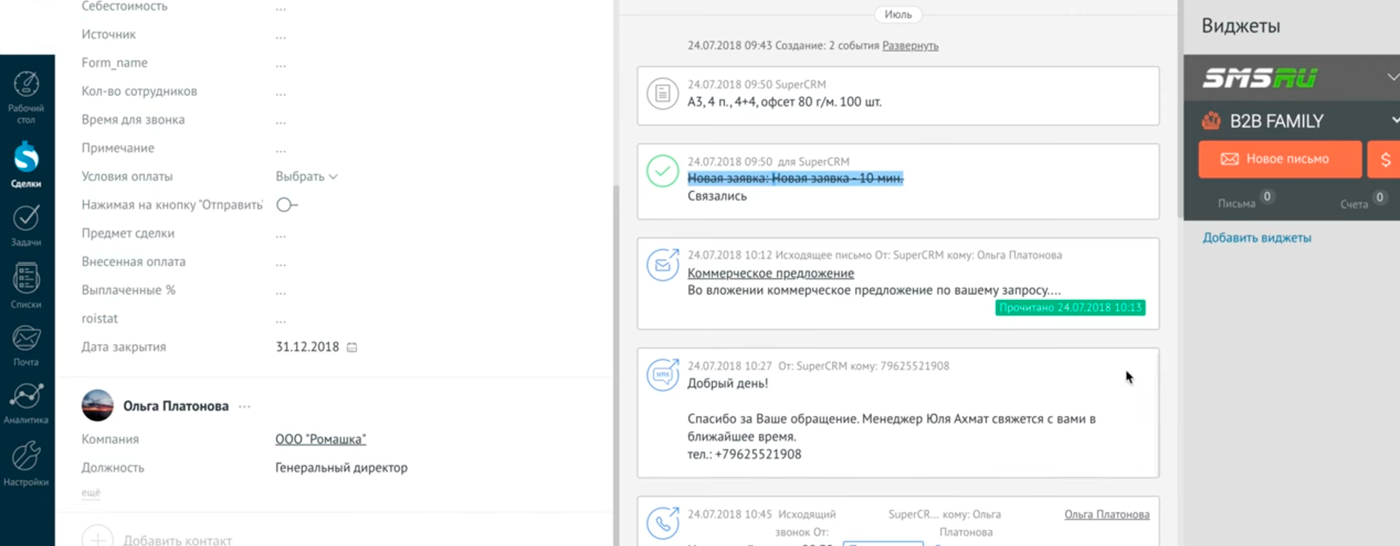This screenshot has width=1400, height=546.
Task: Toggle the Нажимая на кнопку Отправить switch
Action: [x=287, y=205]
